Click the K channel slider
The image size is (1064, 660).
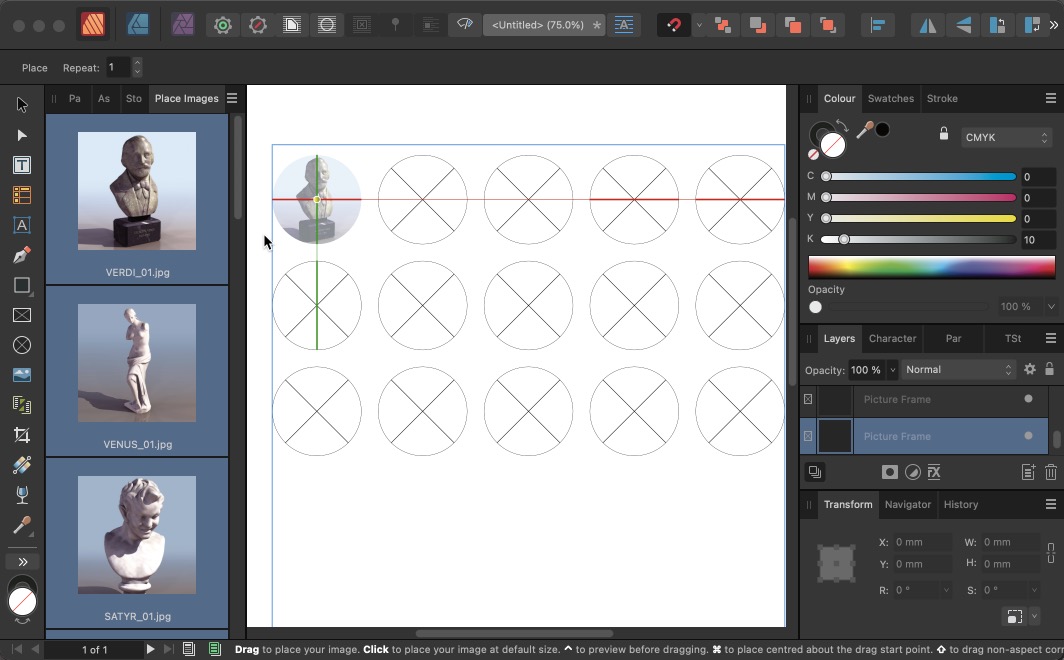pos(918,239)
